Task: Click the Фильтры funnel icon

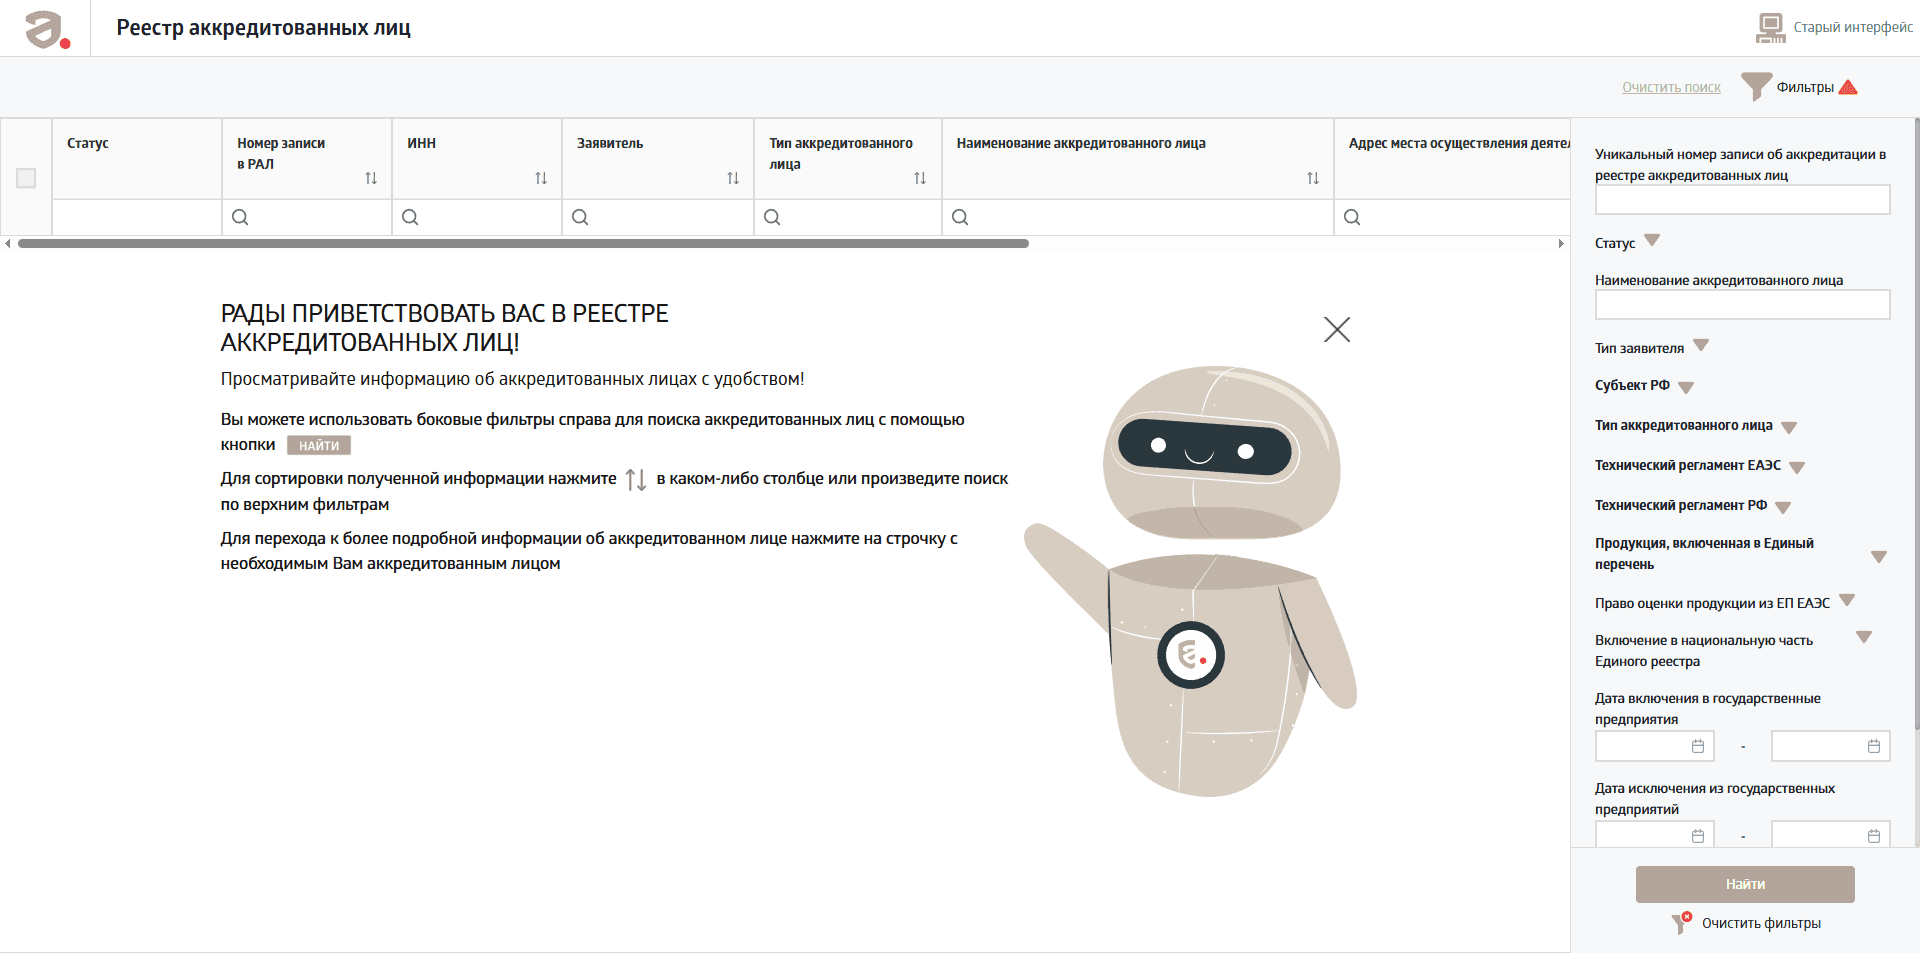Action: [1756, 87]
